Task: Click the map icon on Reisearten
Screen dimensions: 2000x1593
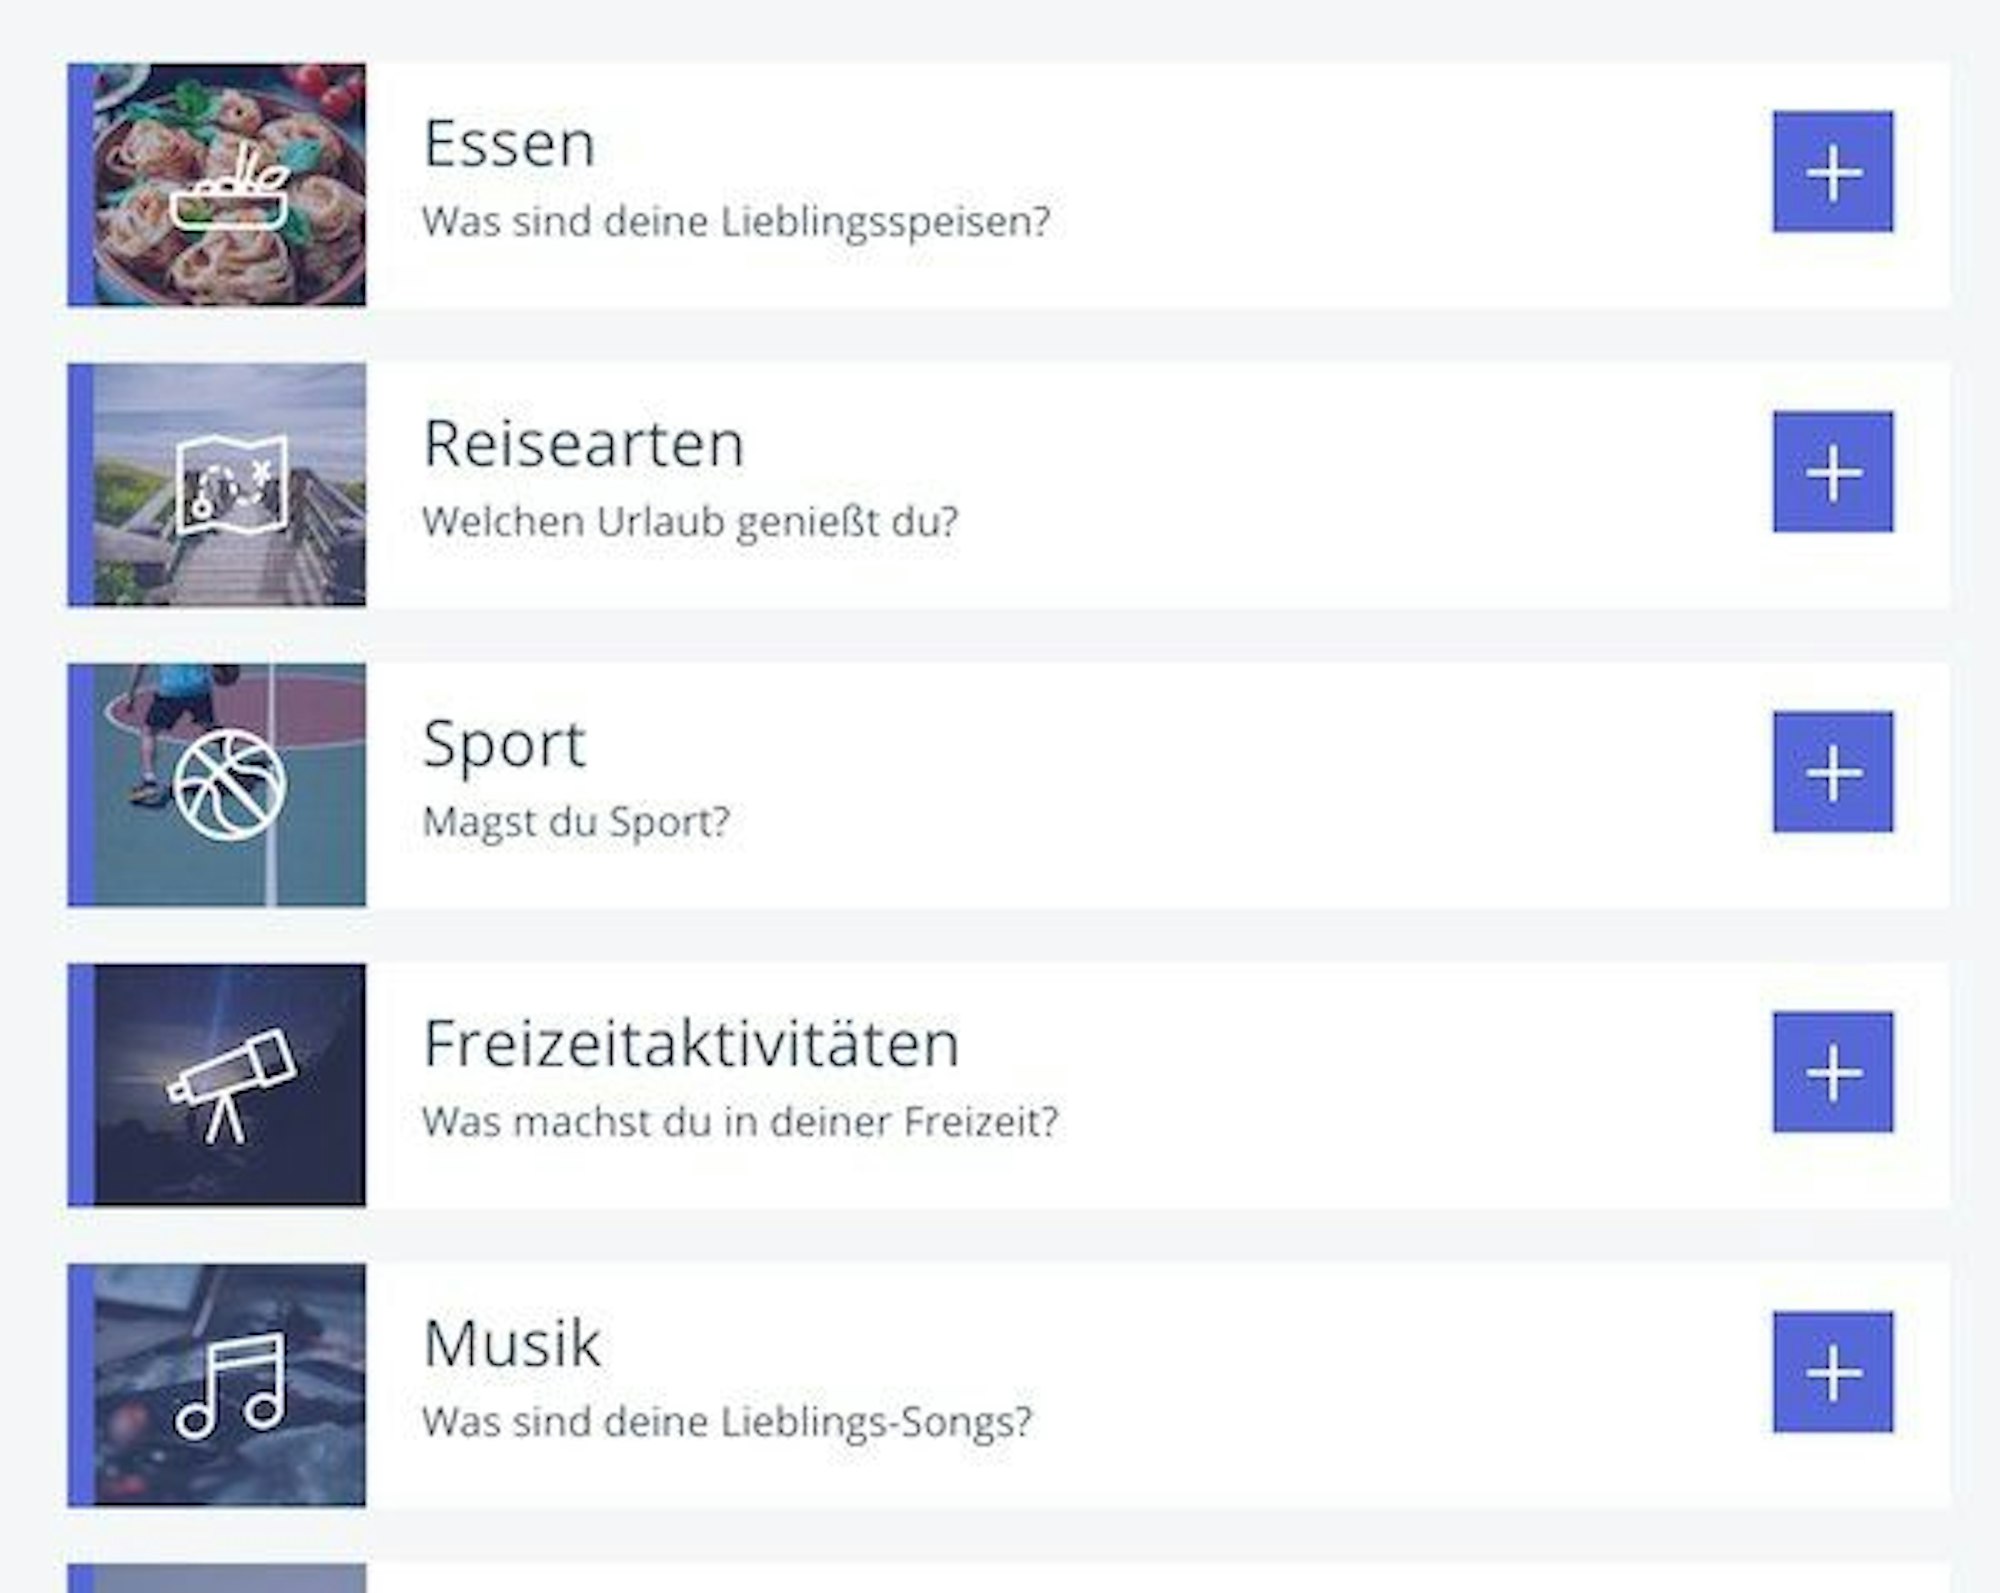Action: (x=231, y=486)
